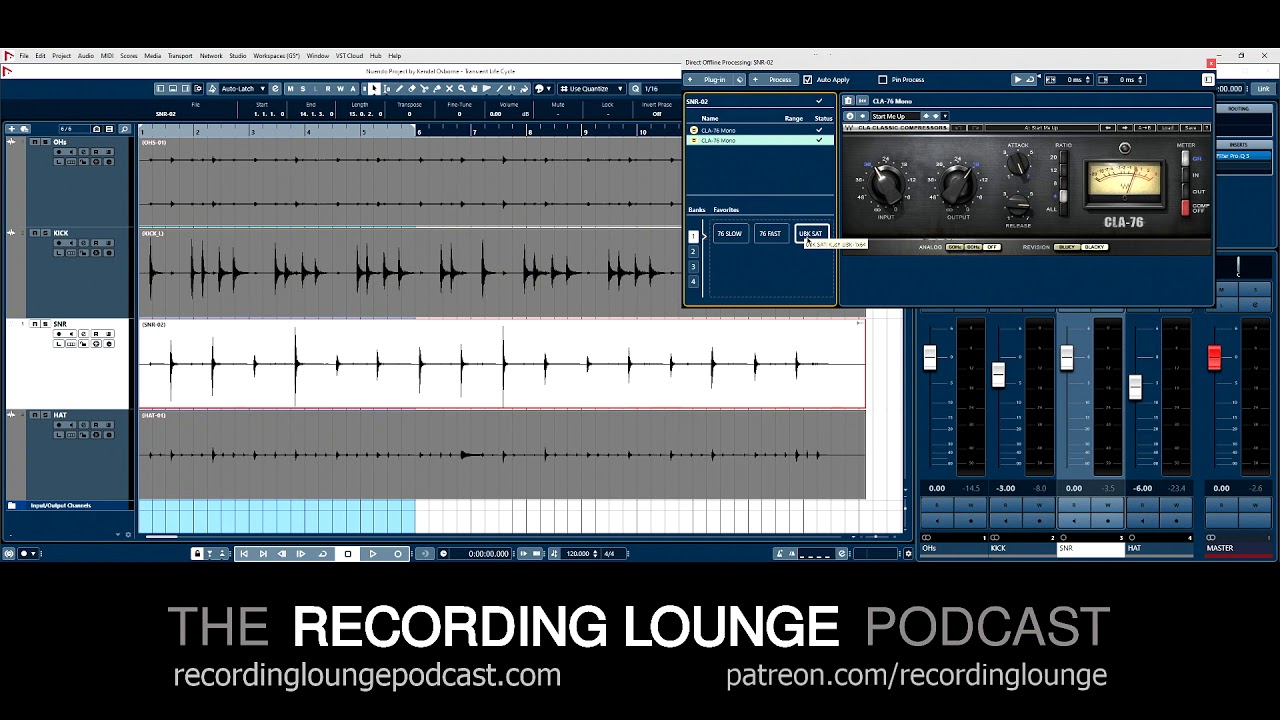
Task: Click the Stop transport button
Action: (348, 554)
